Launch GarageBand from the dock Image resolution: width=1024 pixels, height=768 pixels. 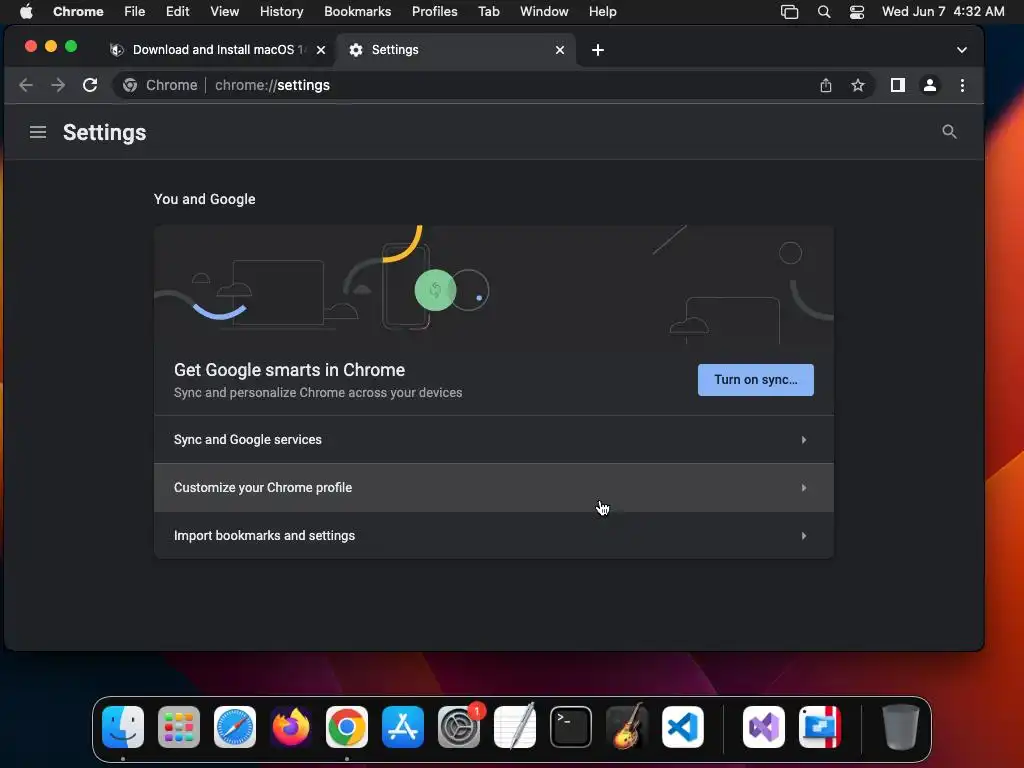[x=627, y=727]
